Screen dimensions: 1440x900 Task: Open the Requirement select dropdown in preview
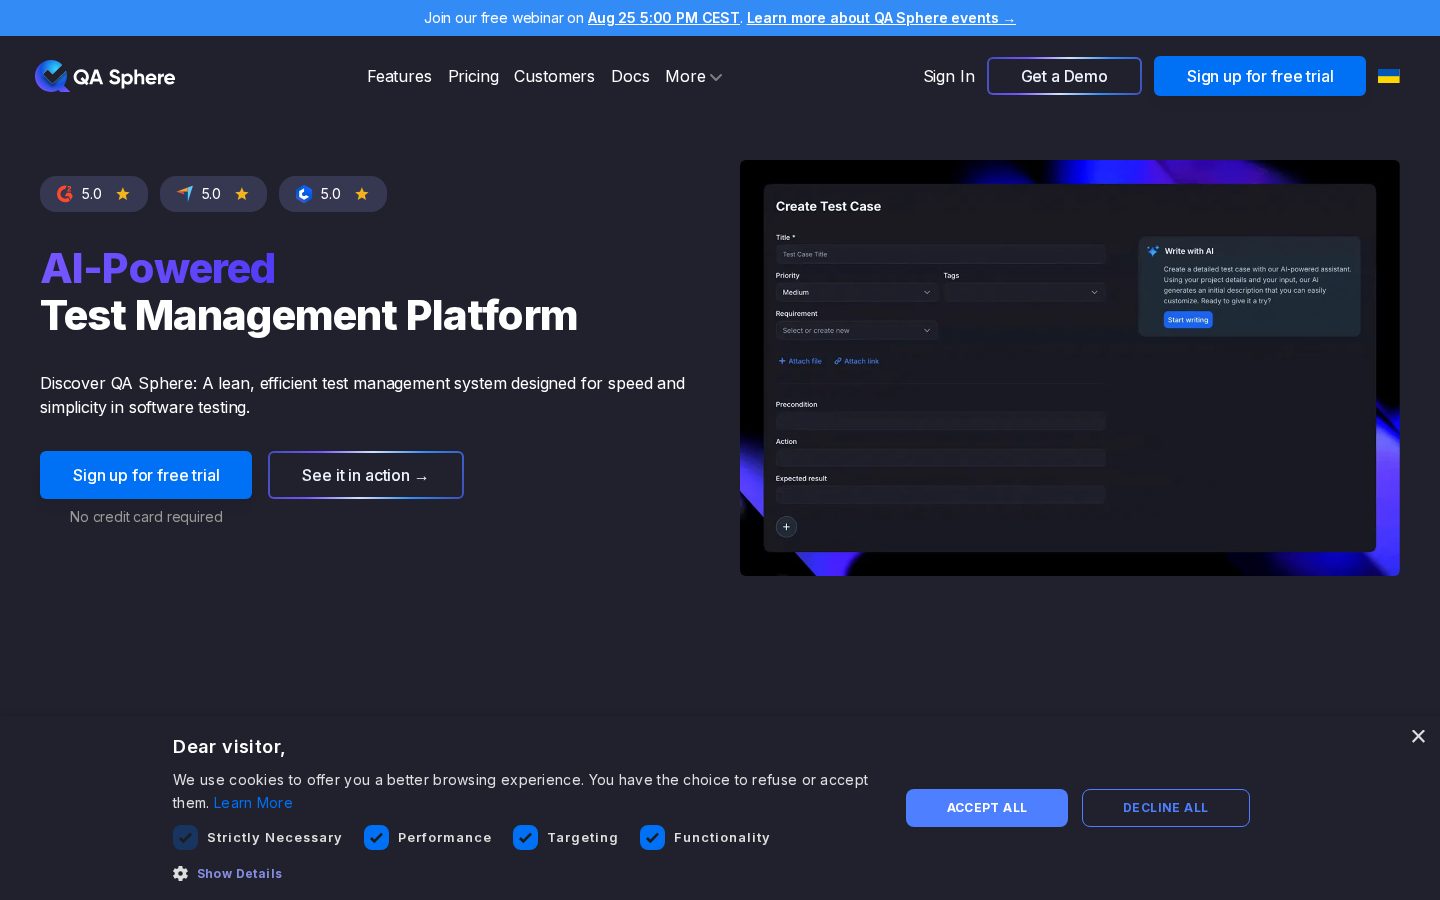pyautogui.click(x=856, y=330)
